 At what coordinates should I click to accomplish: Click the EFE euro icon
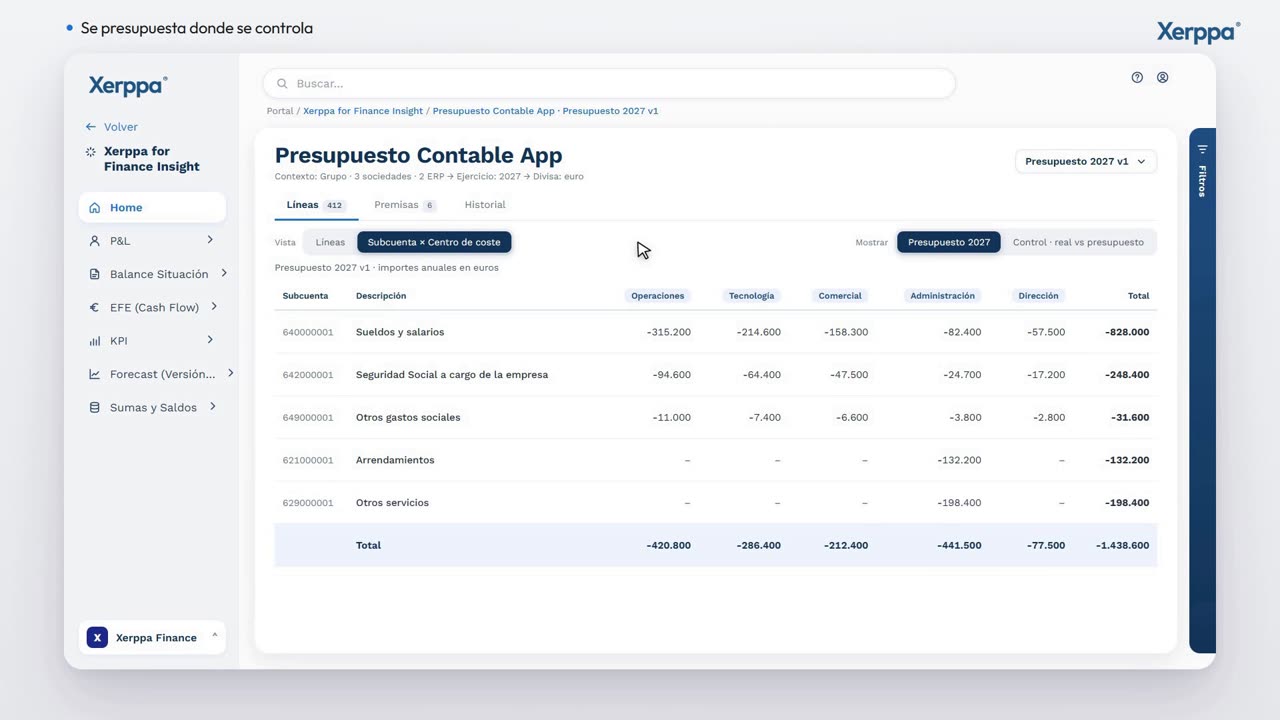coord(94,307)
